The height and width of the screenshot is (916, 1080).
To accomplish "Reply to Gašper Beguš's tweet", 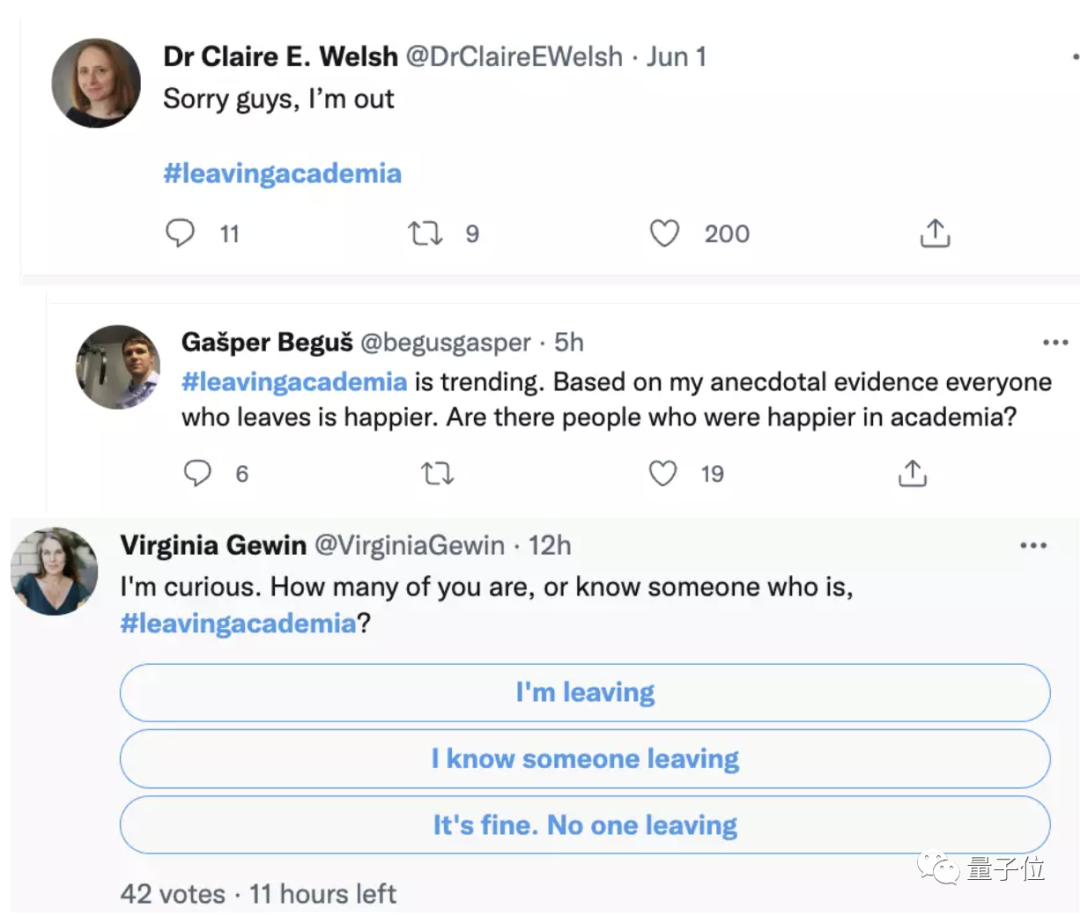I will point(198,473).
